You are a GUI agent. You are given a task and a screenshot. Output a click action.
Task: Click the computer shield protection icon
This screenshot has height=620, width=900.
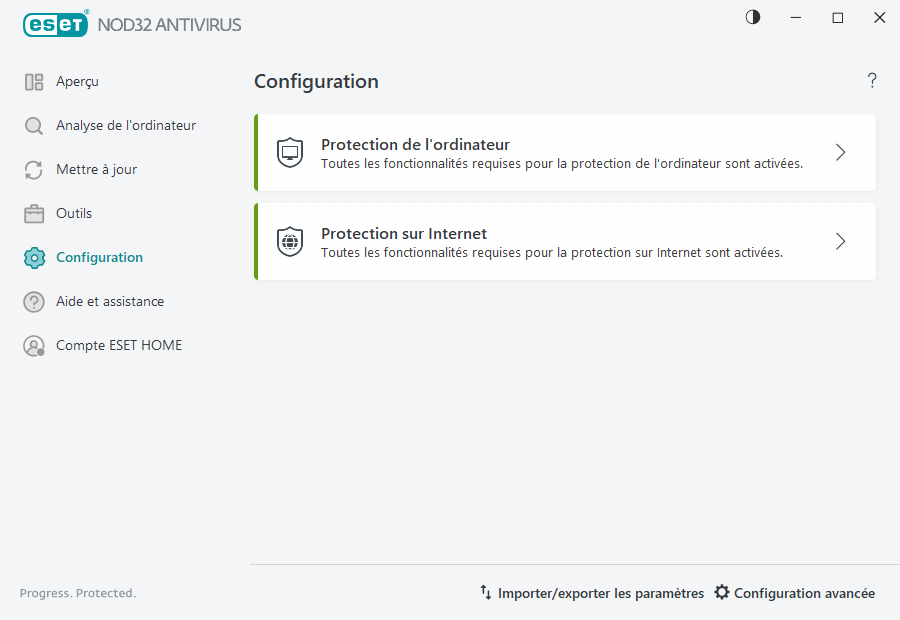click(x=290, y=152)
